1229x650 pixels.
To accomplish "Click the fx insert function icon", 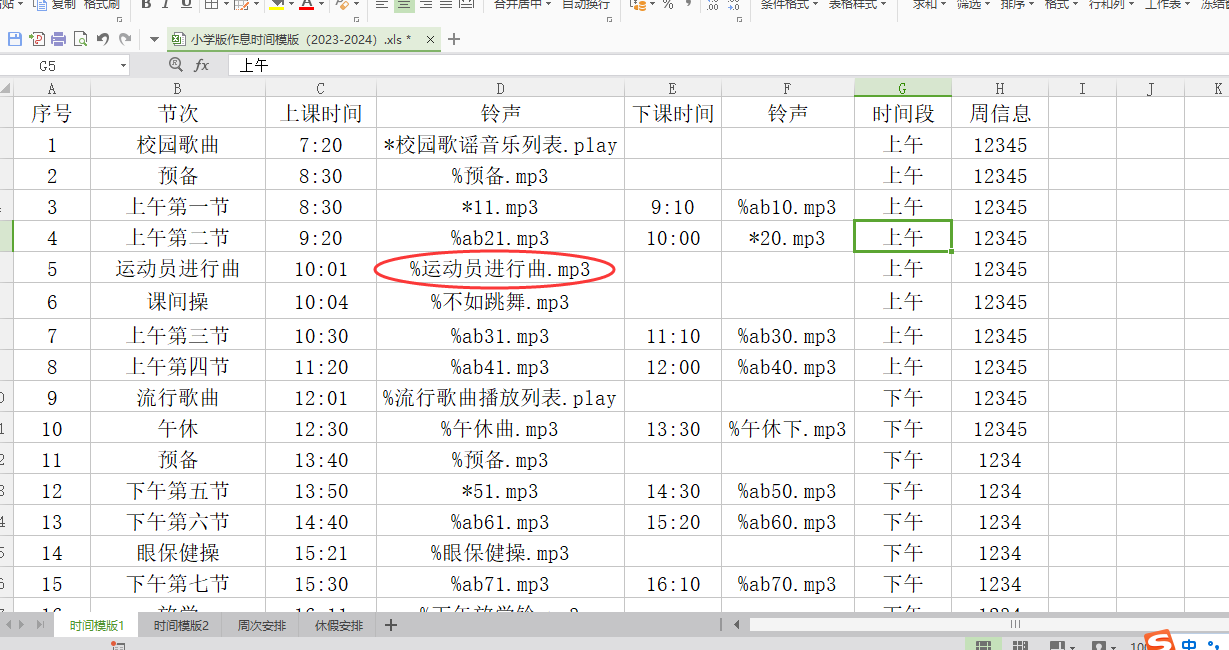I will [x=201, y=65].
